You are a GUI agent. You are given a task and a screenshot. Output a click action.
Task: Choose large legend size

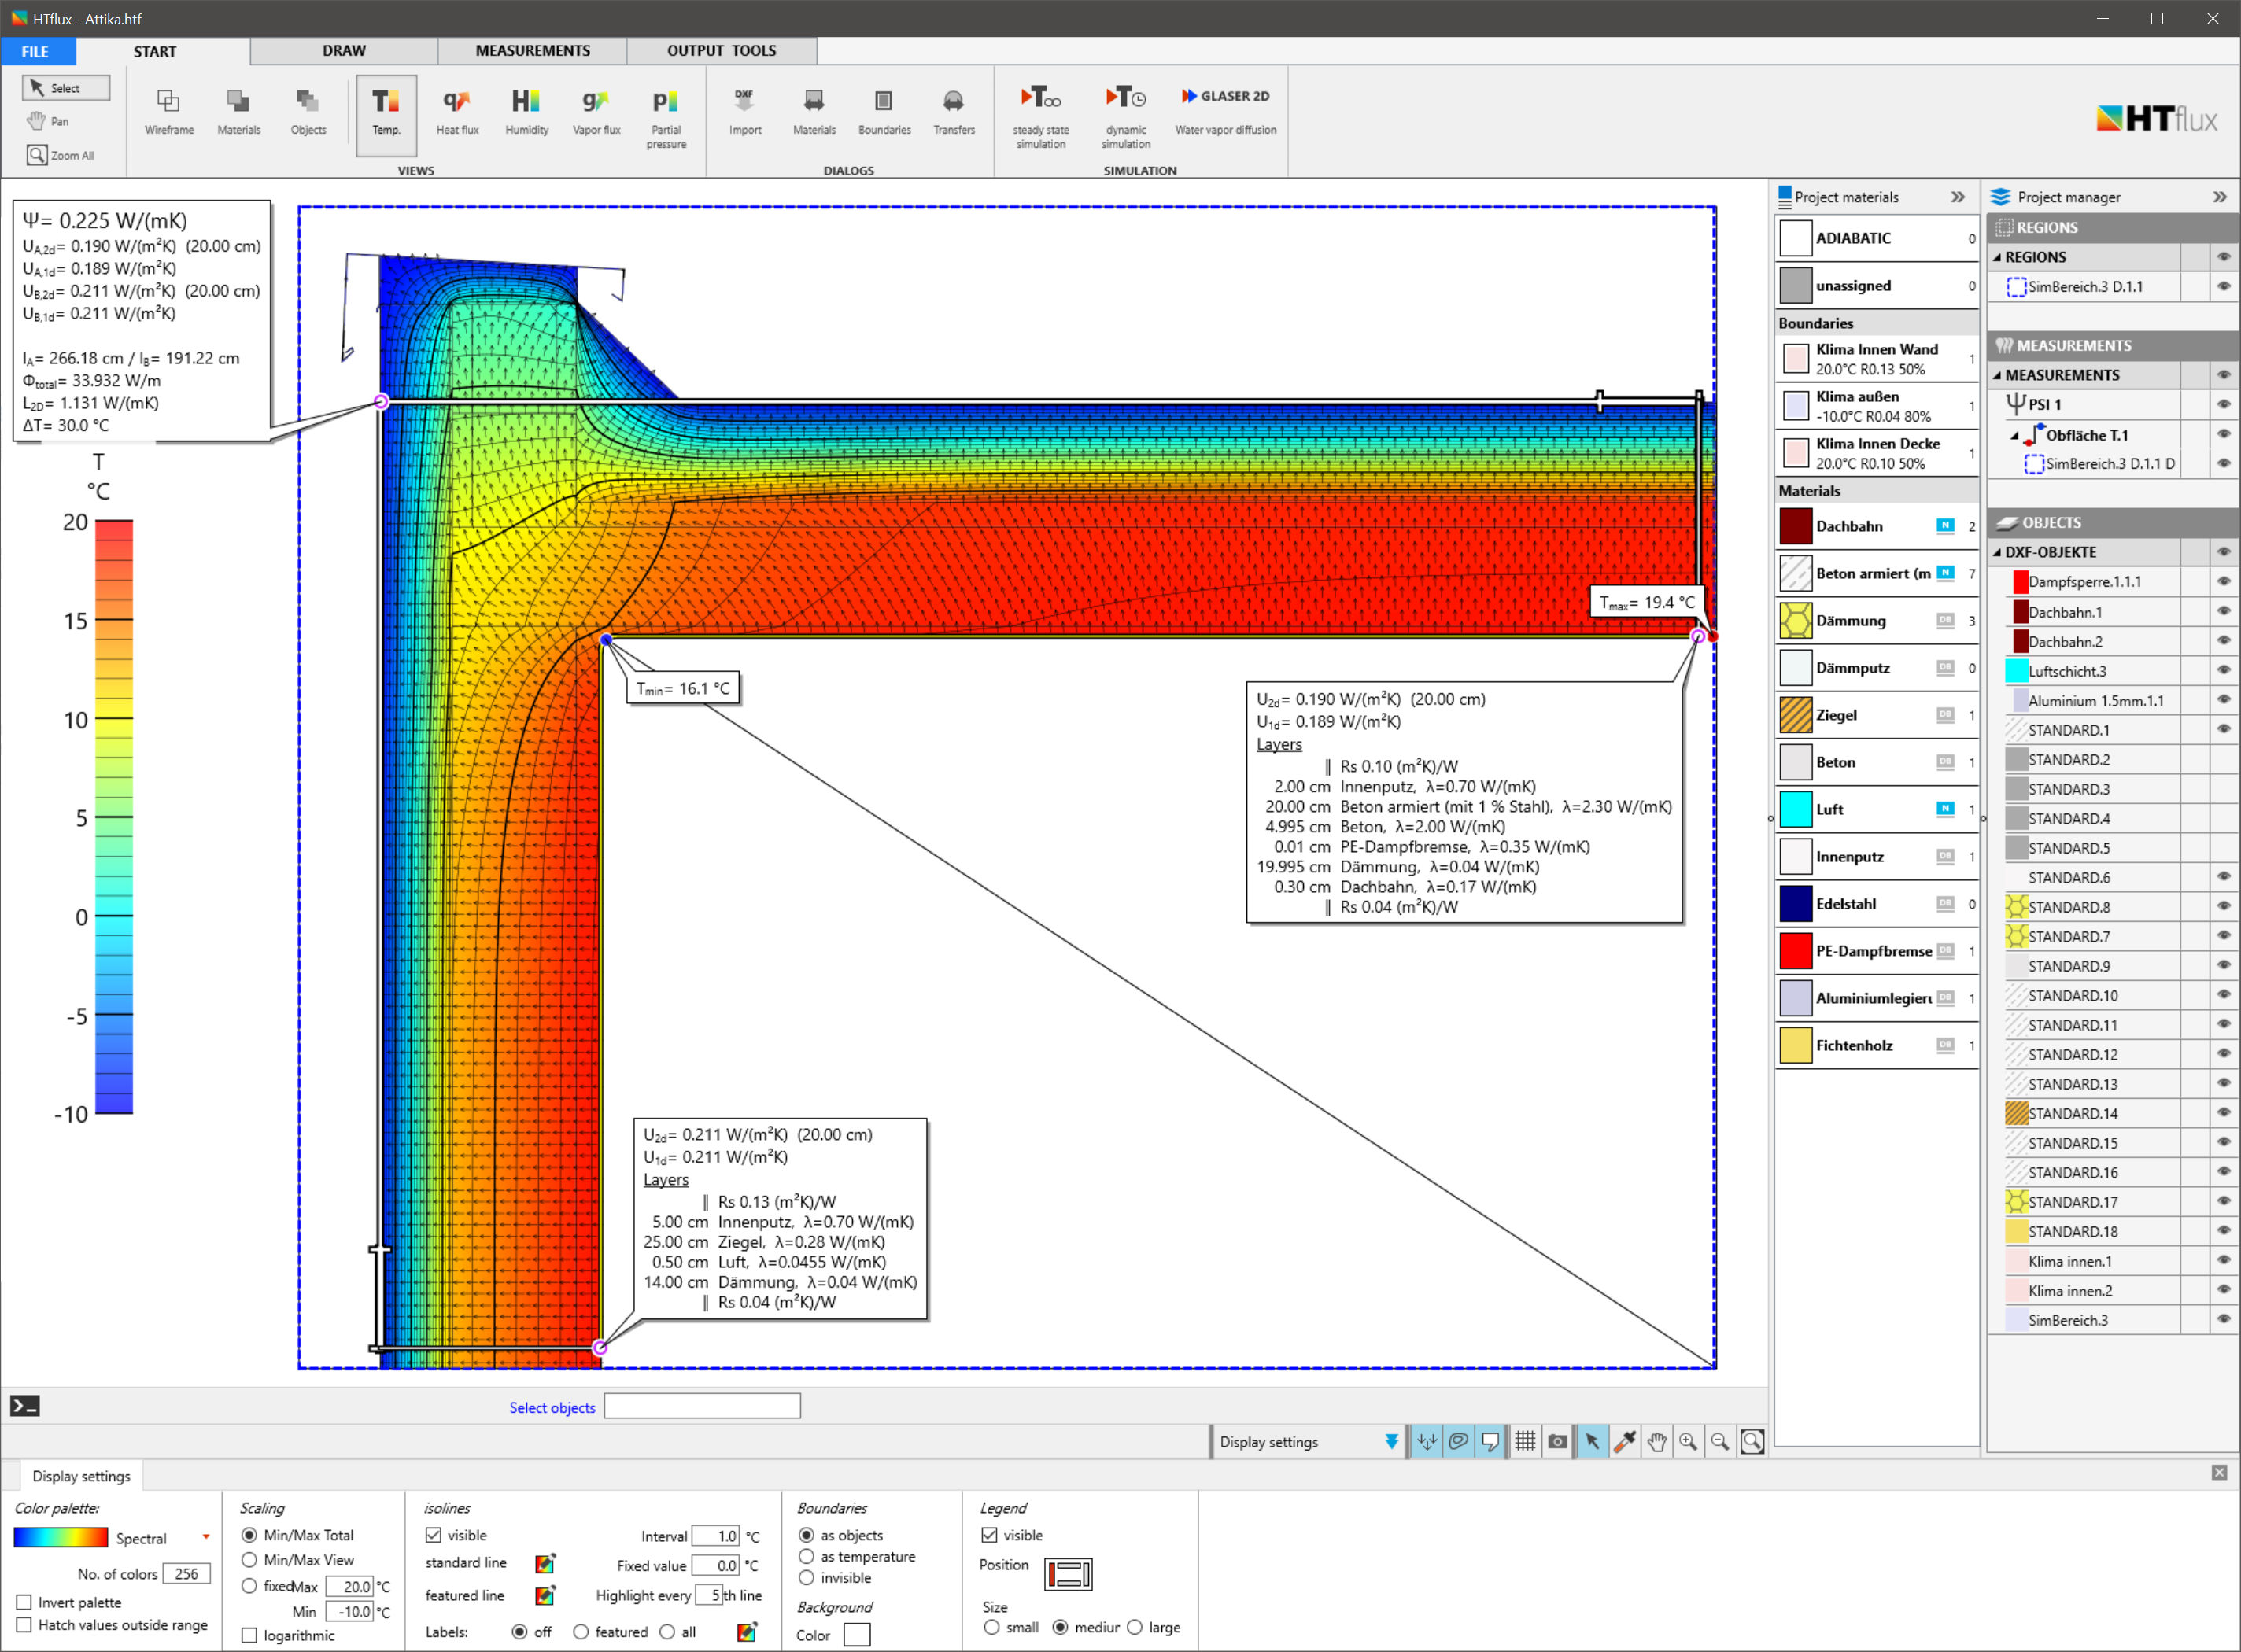click(1135, 1627)
